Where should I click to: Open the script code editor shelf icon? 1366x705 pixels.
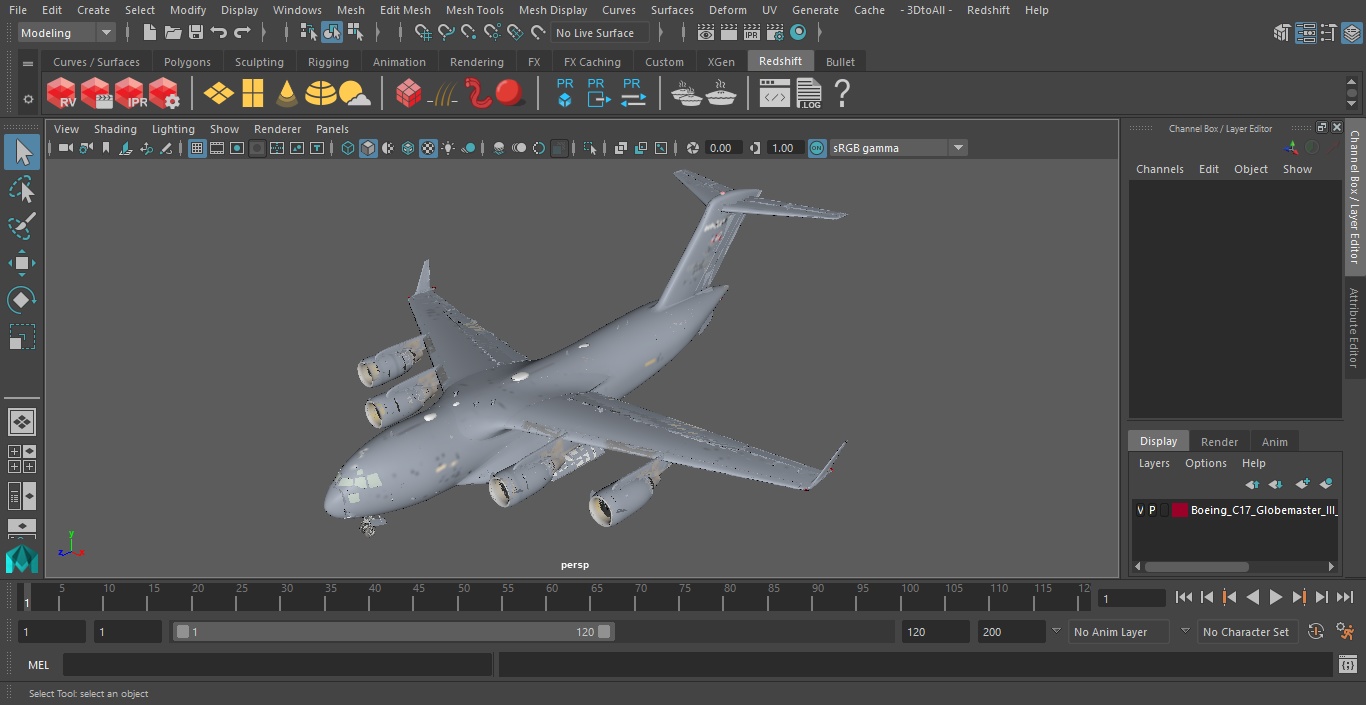[775, 93]
